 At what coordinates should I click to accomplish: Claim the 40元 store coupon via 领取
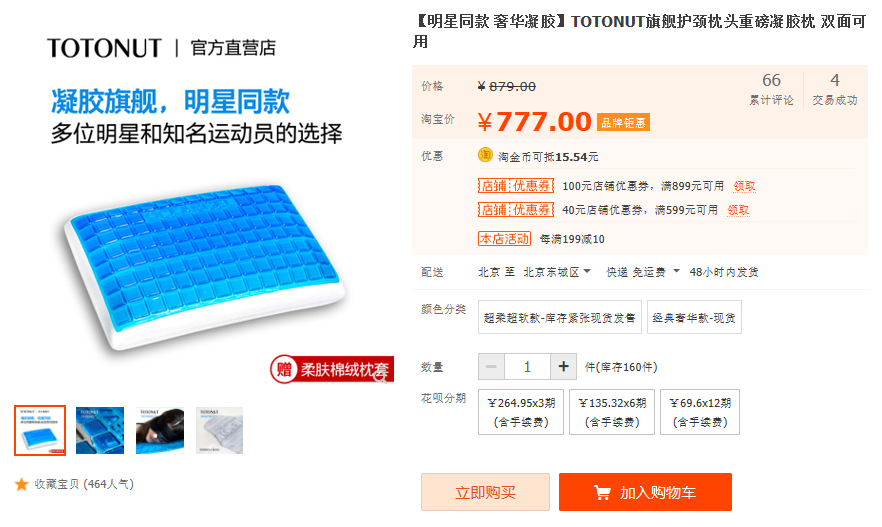point(738,210)
